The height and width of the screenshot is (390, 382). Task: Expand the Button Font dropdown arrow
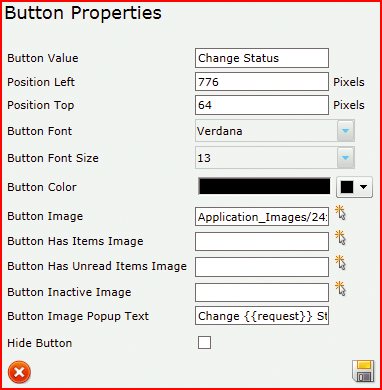345,131
